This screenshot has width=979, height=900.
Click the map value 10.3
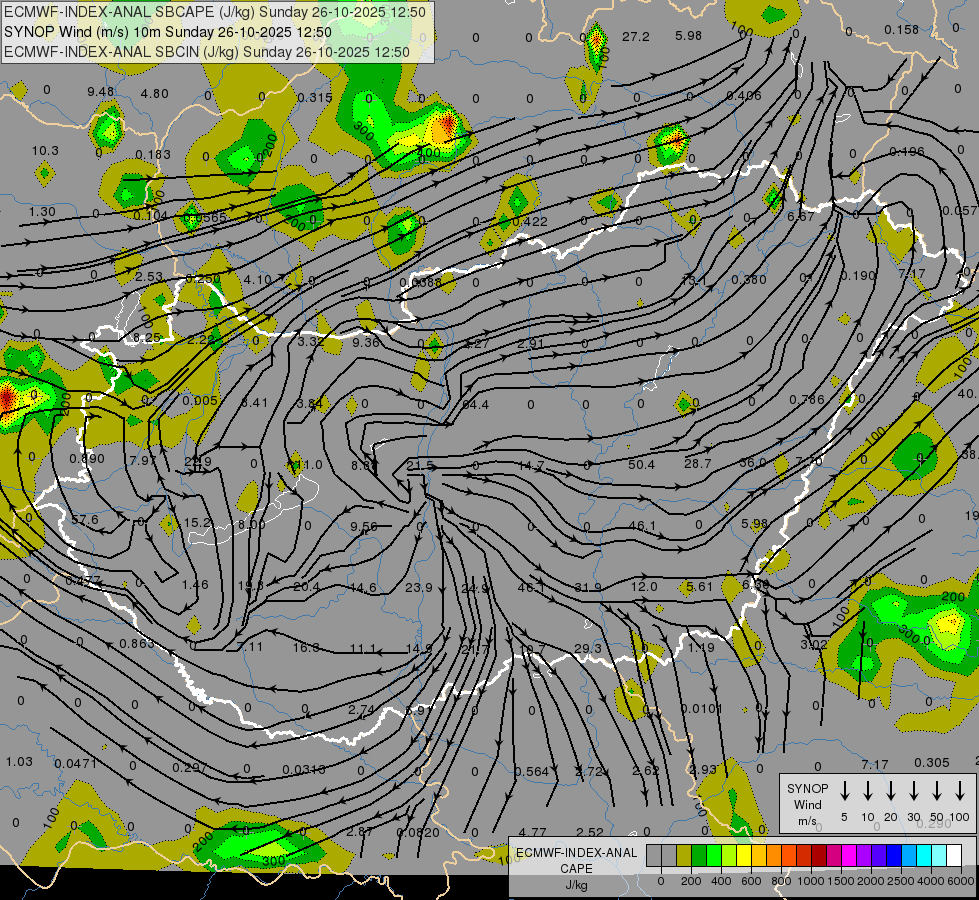point(45,151)
